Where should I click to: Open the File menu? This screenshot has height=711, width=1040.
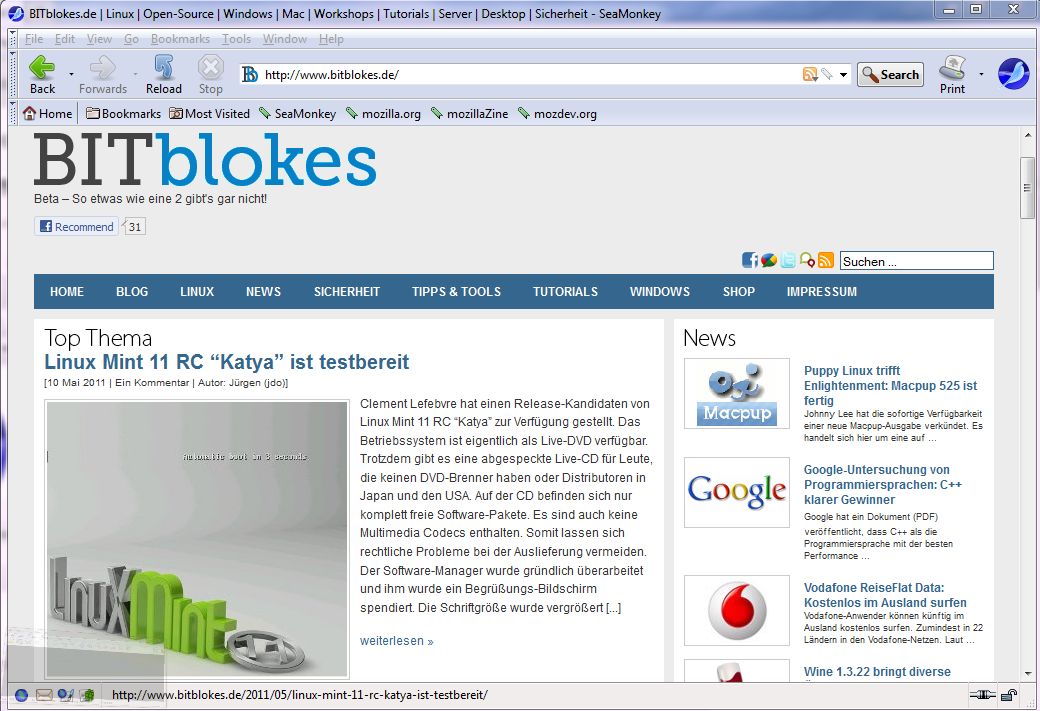coord(34,39)
